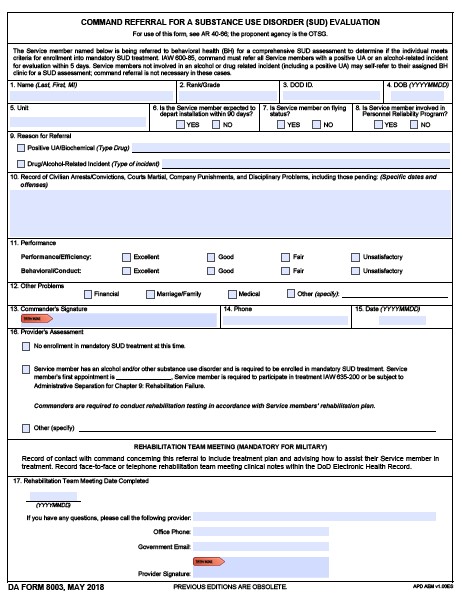The width and height of the screenshot is (462, 604).
Task: Mark Performance/Efficiency as Excellent
Action: (x=126, y=257)
